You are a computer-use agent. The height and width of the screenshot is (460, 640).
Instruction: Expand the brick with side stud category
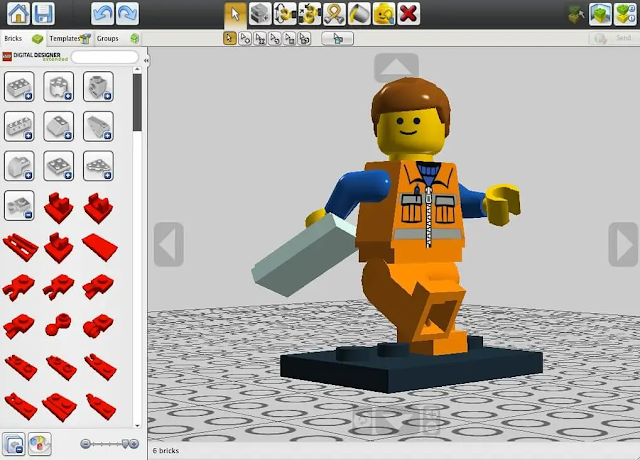point(98,87)
